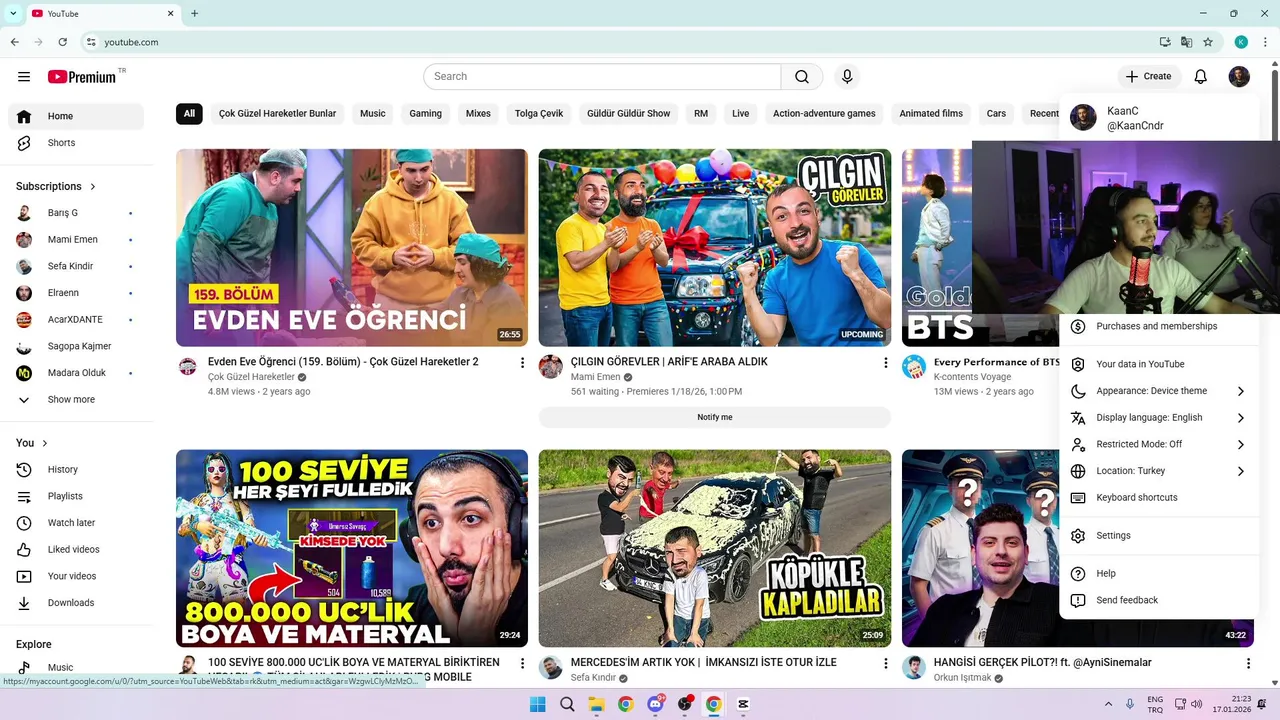Open the Subscriptions section header
The image size is (1280, 720).
56,187
